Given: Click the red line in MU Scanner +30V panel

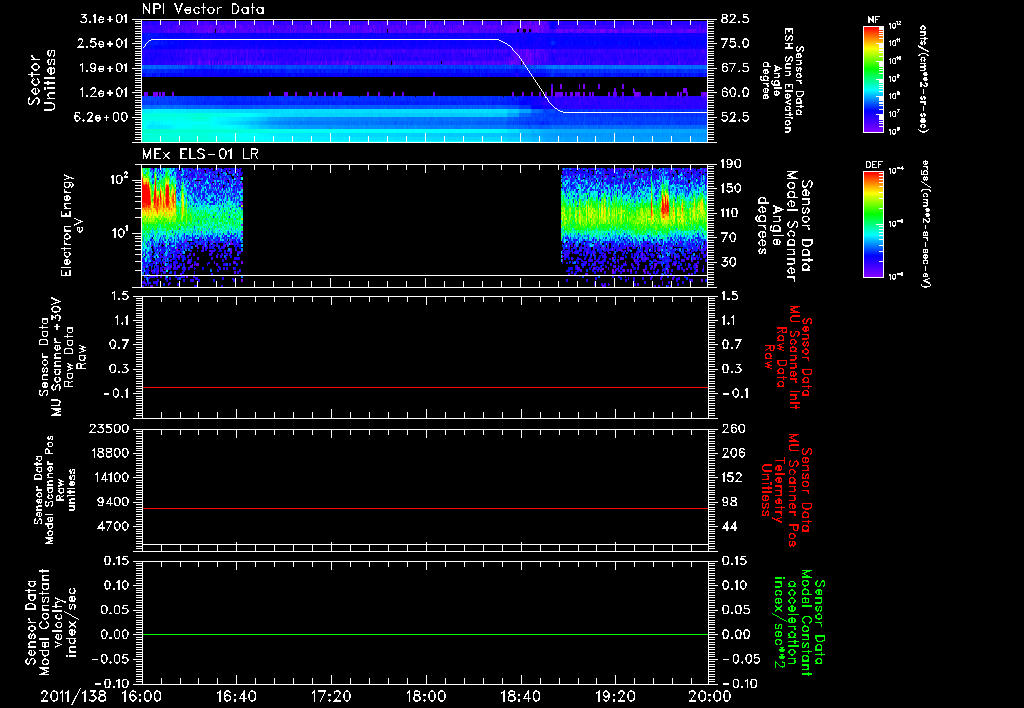Looking at the screenshot, I should (424, 387).
